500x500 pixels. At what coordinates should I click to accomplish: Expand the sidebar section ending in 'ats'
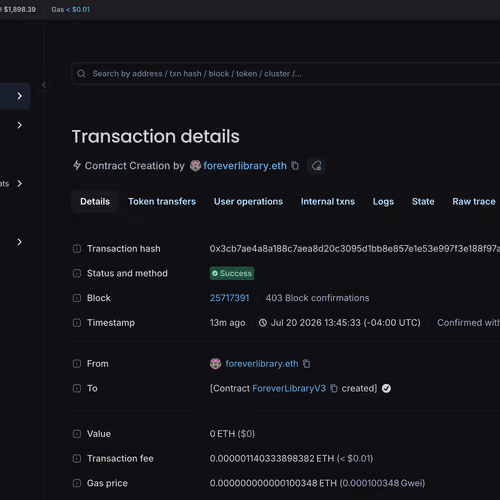(x=20, y=184)
